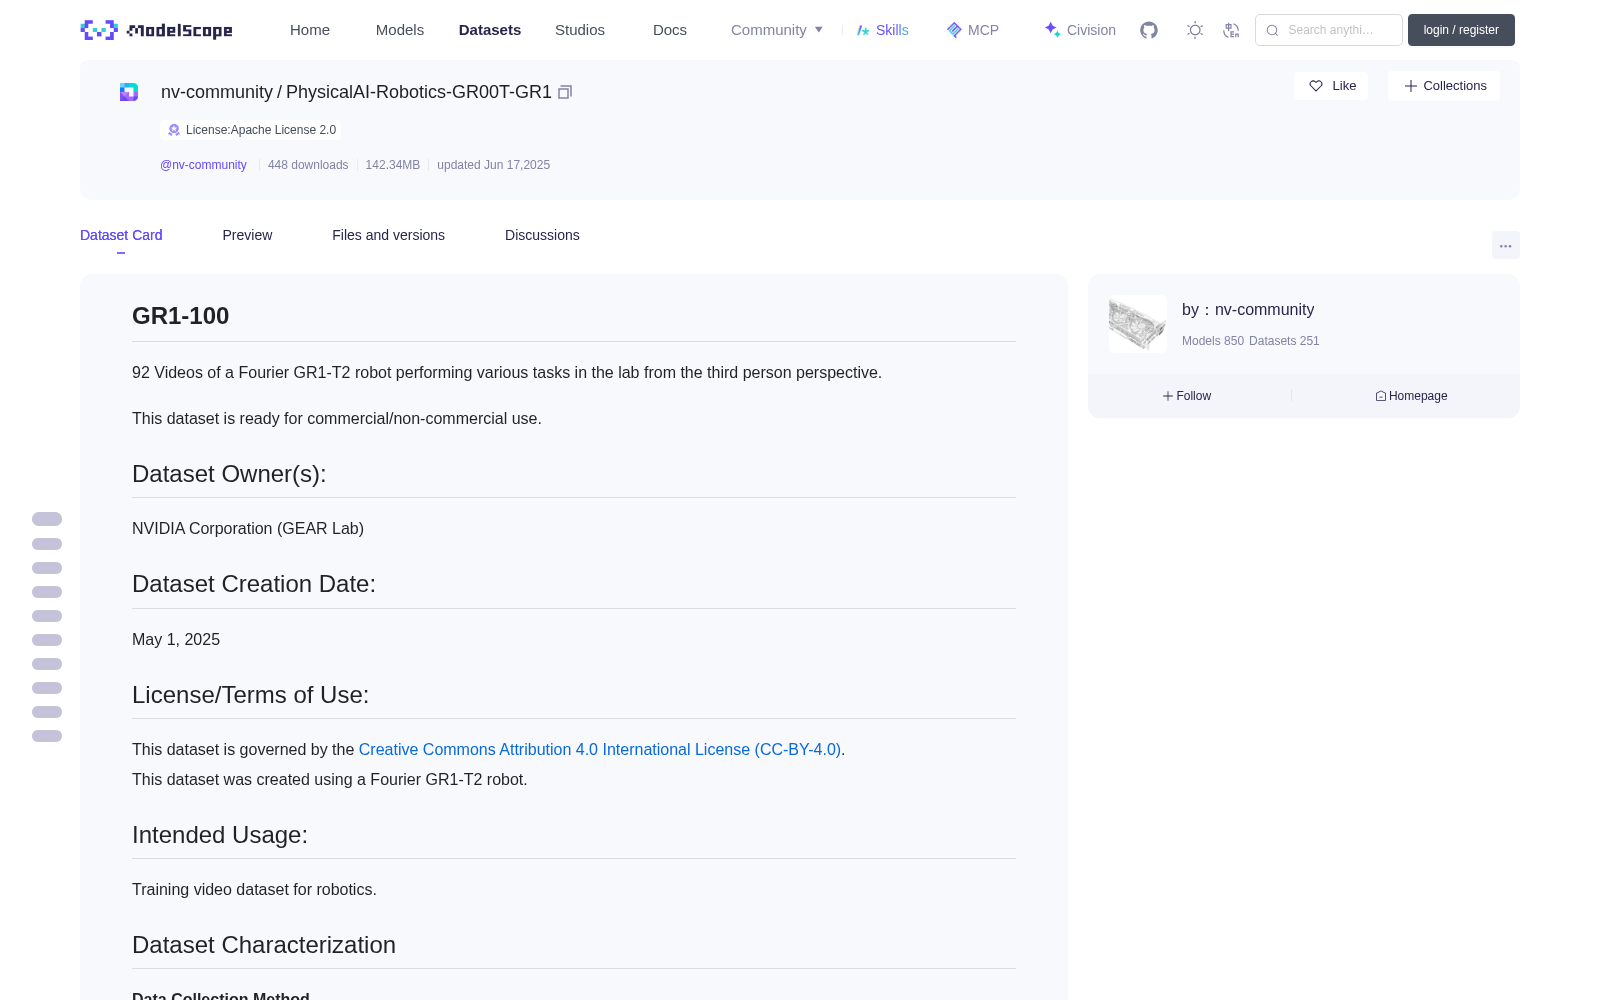Click 'NVIDIA Corporation (GEAR Lab)' text

248,528
